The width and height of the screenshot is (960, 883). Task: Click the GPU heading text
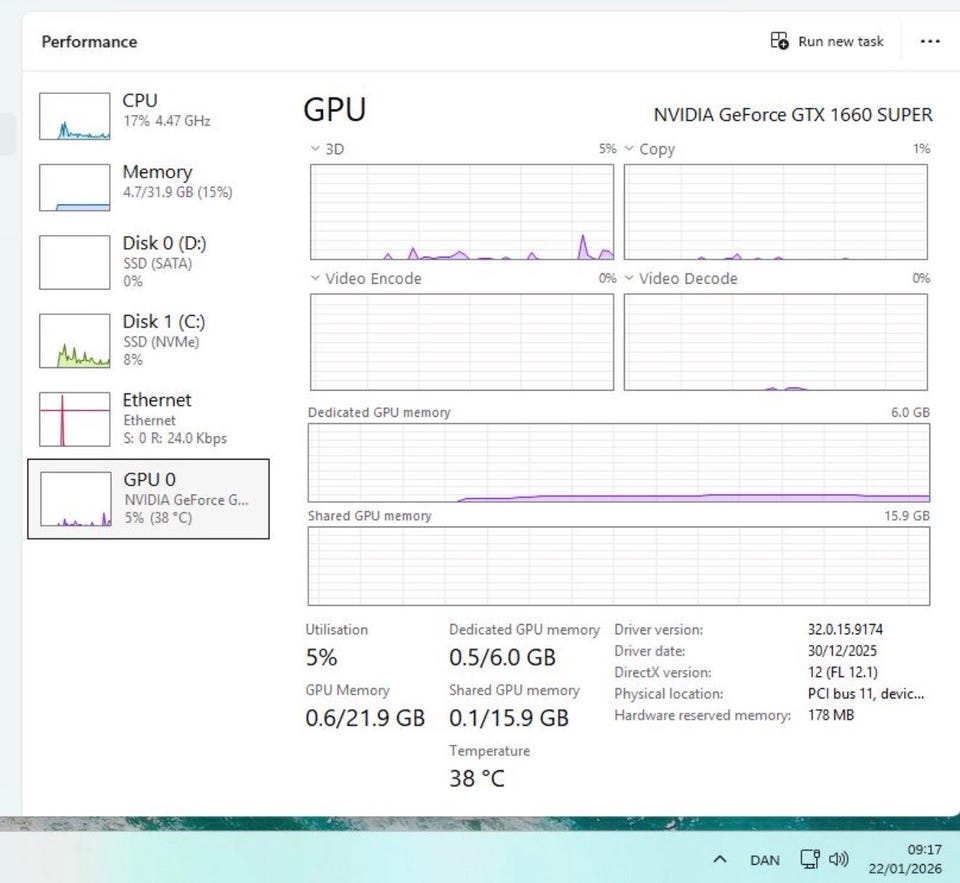334,110
